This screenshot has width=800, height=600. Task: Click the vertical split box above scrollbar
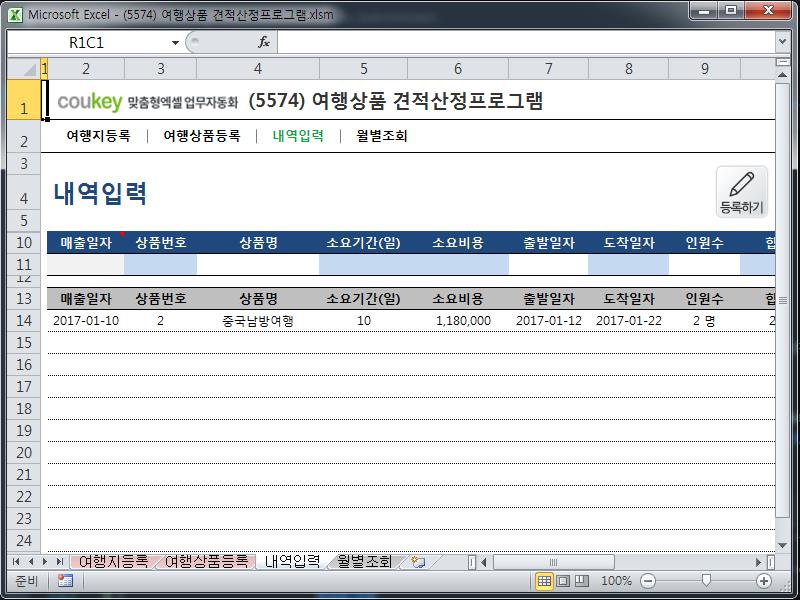pos(782,62)
